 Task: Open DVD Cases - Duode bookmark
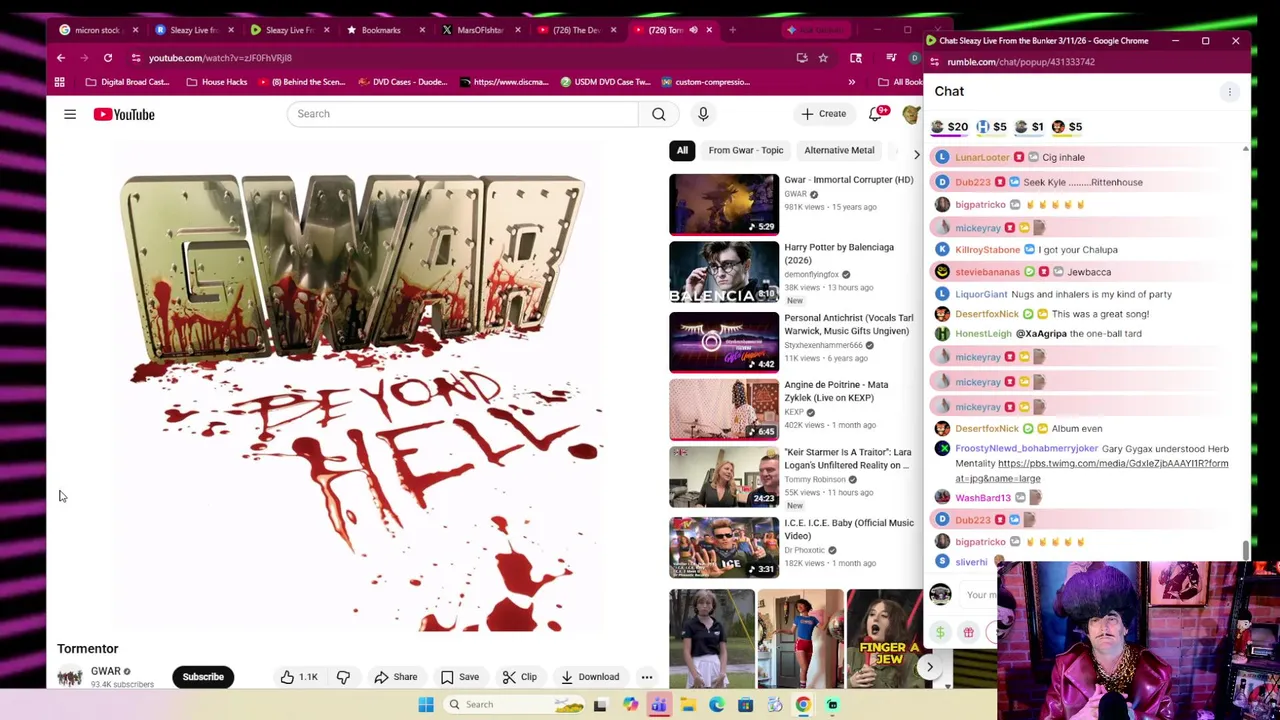[403, 82]
